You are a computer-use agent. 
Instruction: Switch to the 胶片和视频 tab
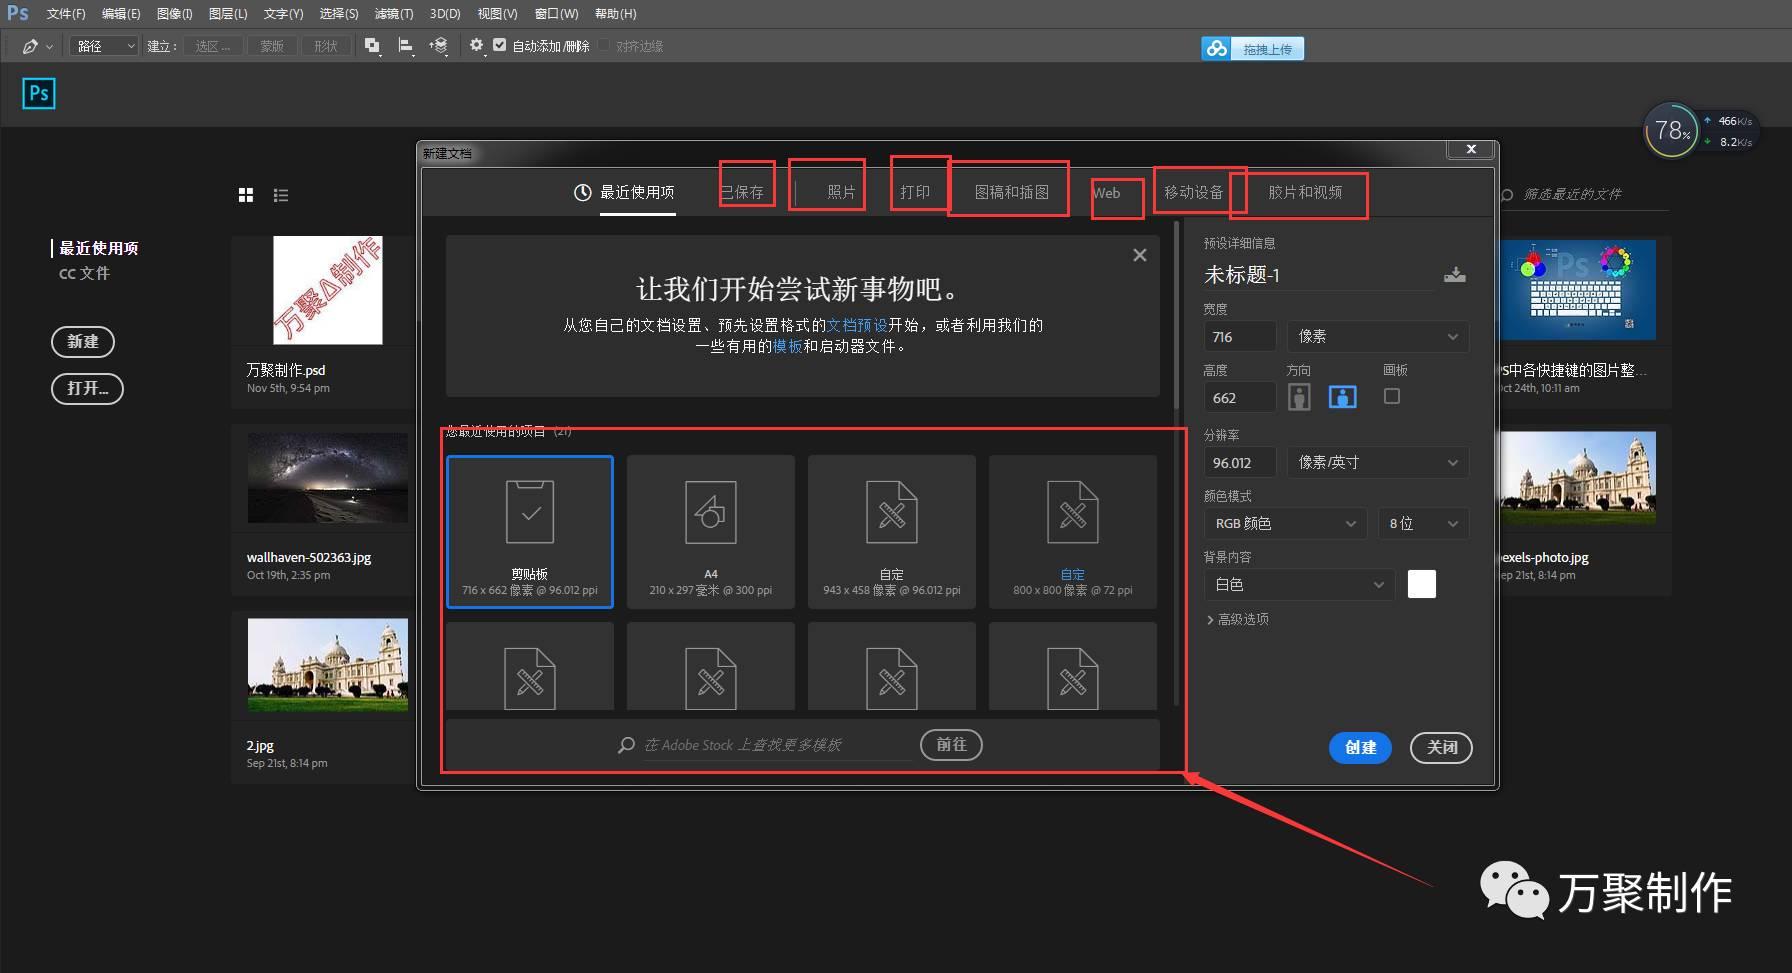point(1305,193)
